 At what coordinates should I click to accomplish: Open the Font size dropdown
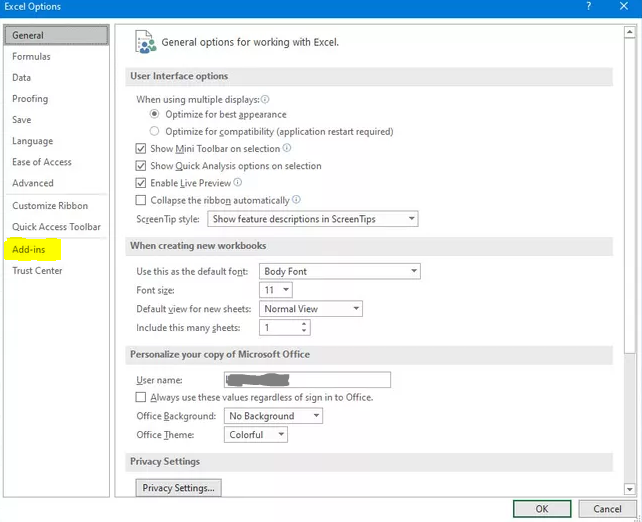coord(276,290)
